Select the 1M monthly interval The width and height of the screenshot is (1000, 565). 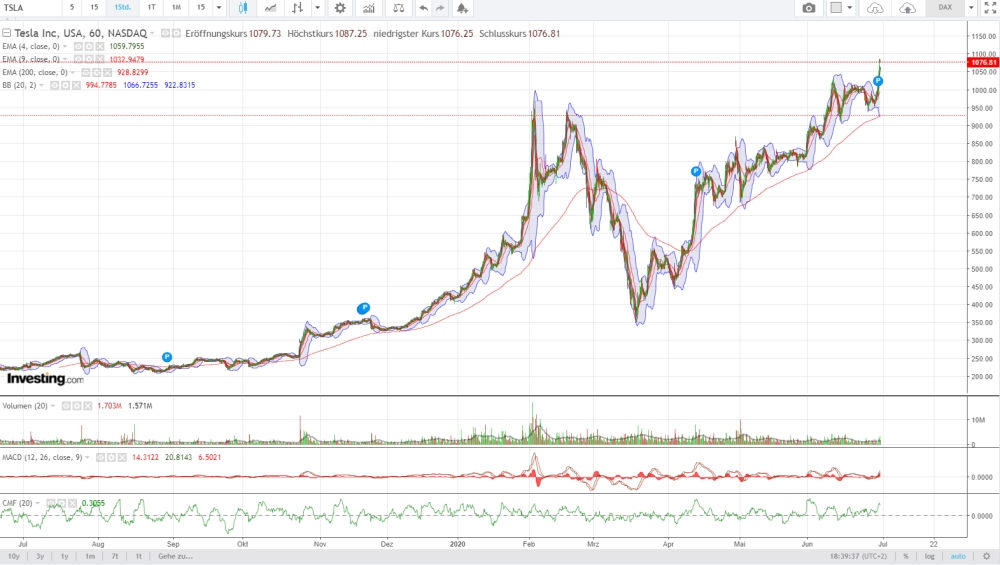tap(176, 8)
